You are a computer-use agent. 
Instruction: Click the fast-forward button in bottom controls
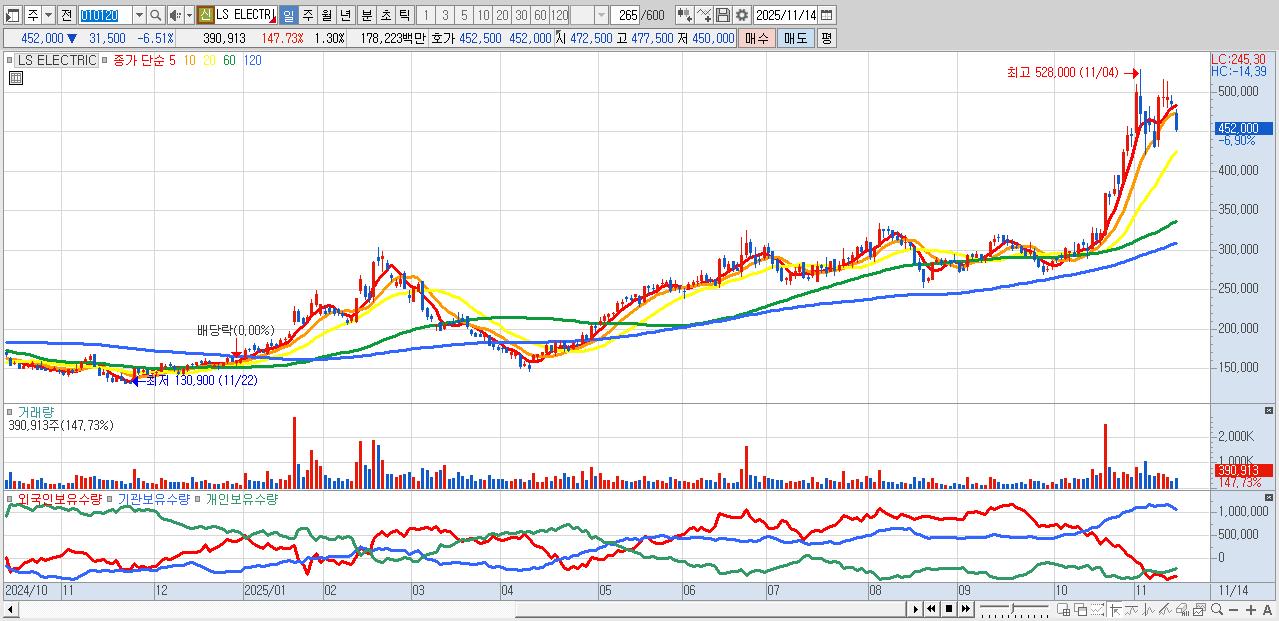click(966, 609)
